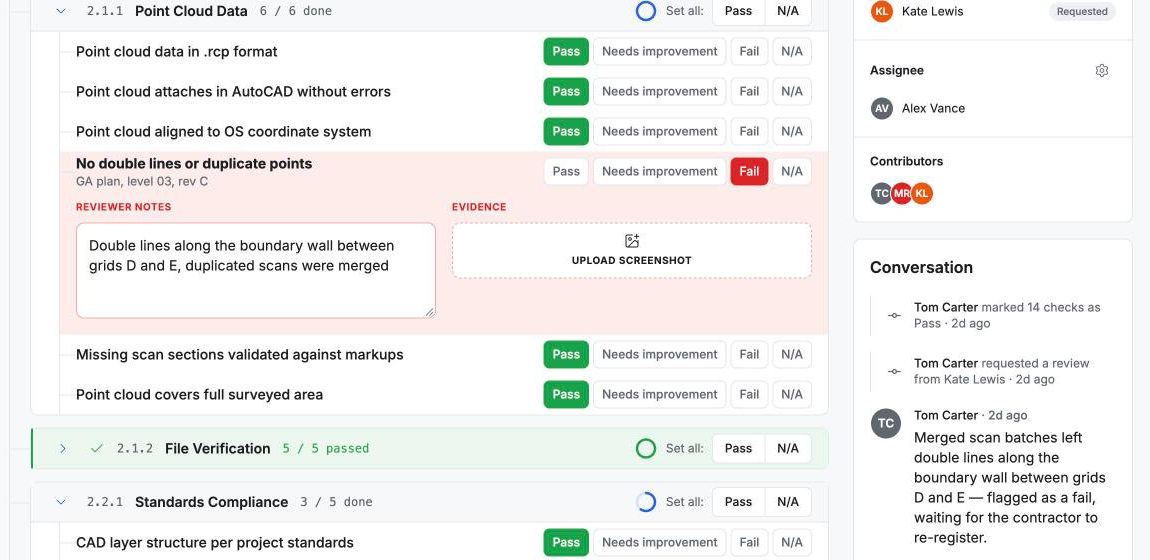
Task: Mark CAD layer structure N/A
Action: 791,542
